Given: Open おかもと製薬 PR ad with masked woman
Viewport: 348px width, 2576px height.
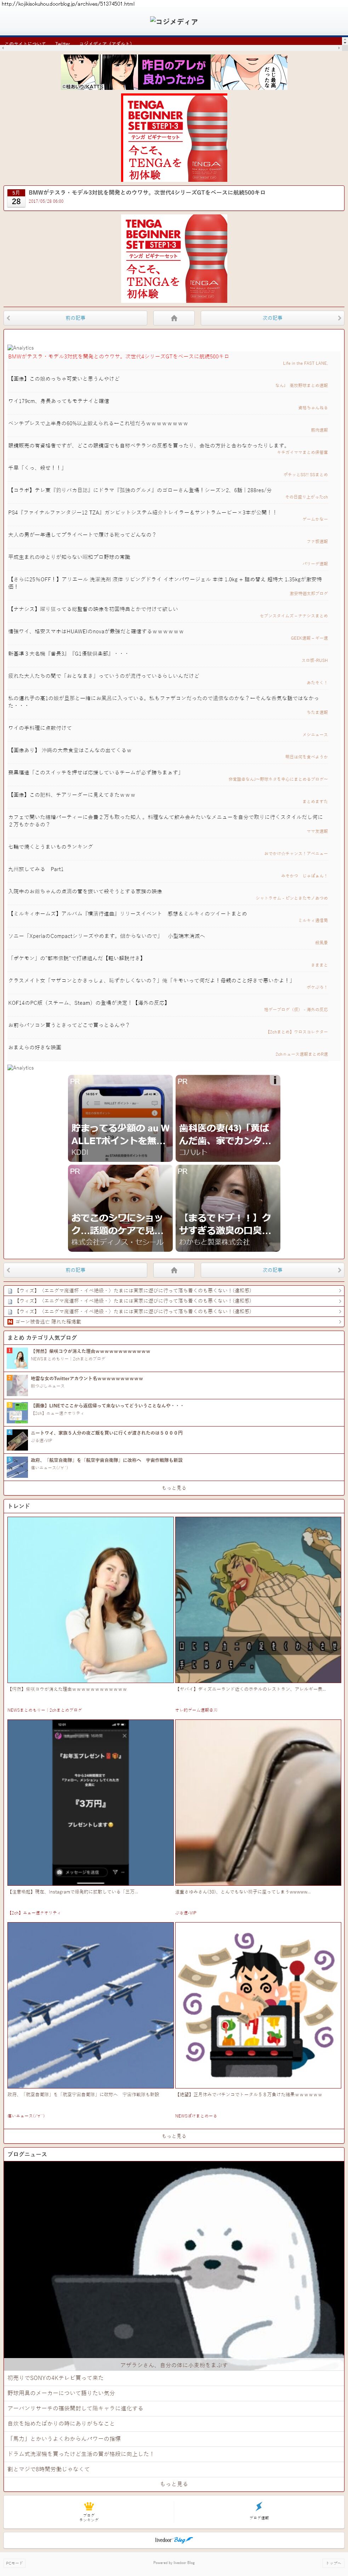Looking at the screenshot, I should pos(228,1208).
